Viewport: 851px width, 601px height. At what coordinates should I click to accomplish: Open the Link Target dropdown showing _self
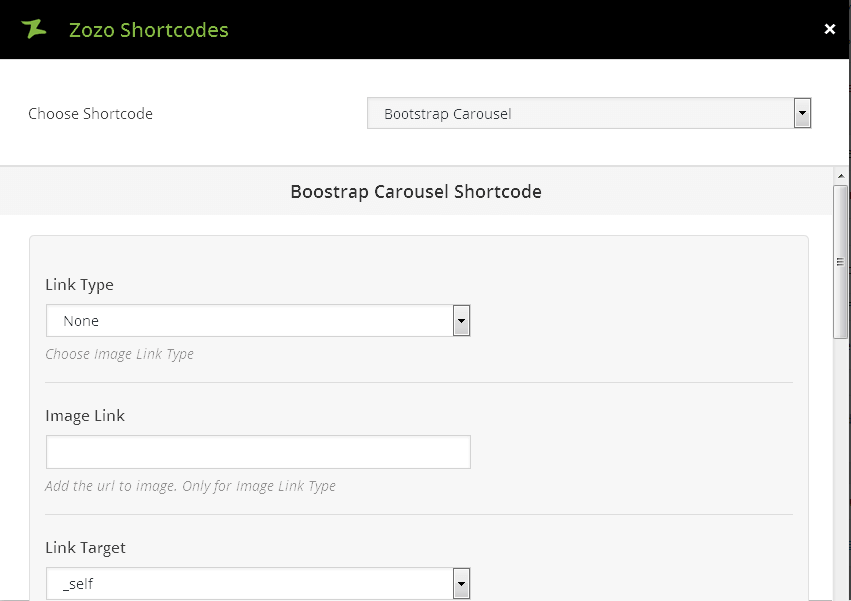(250, 583)
